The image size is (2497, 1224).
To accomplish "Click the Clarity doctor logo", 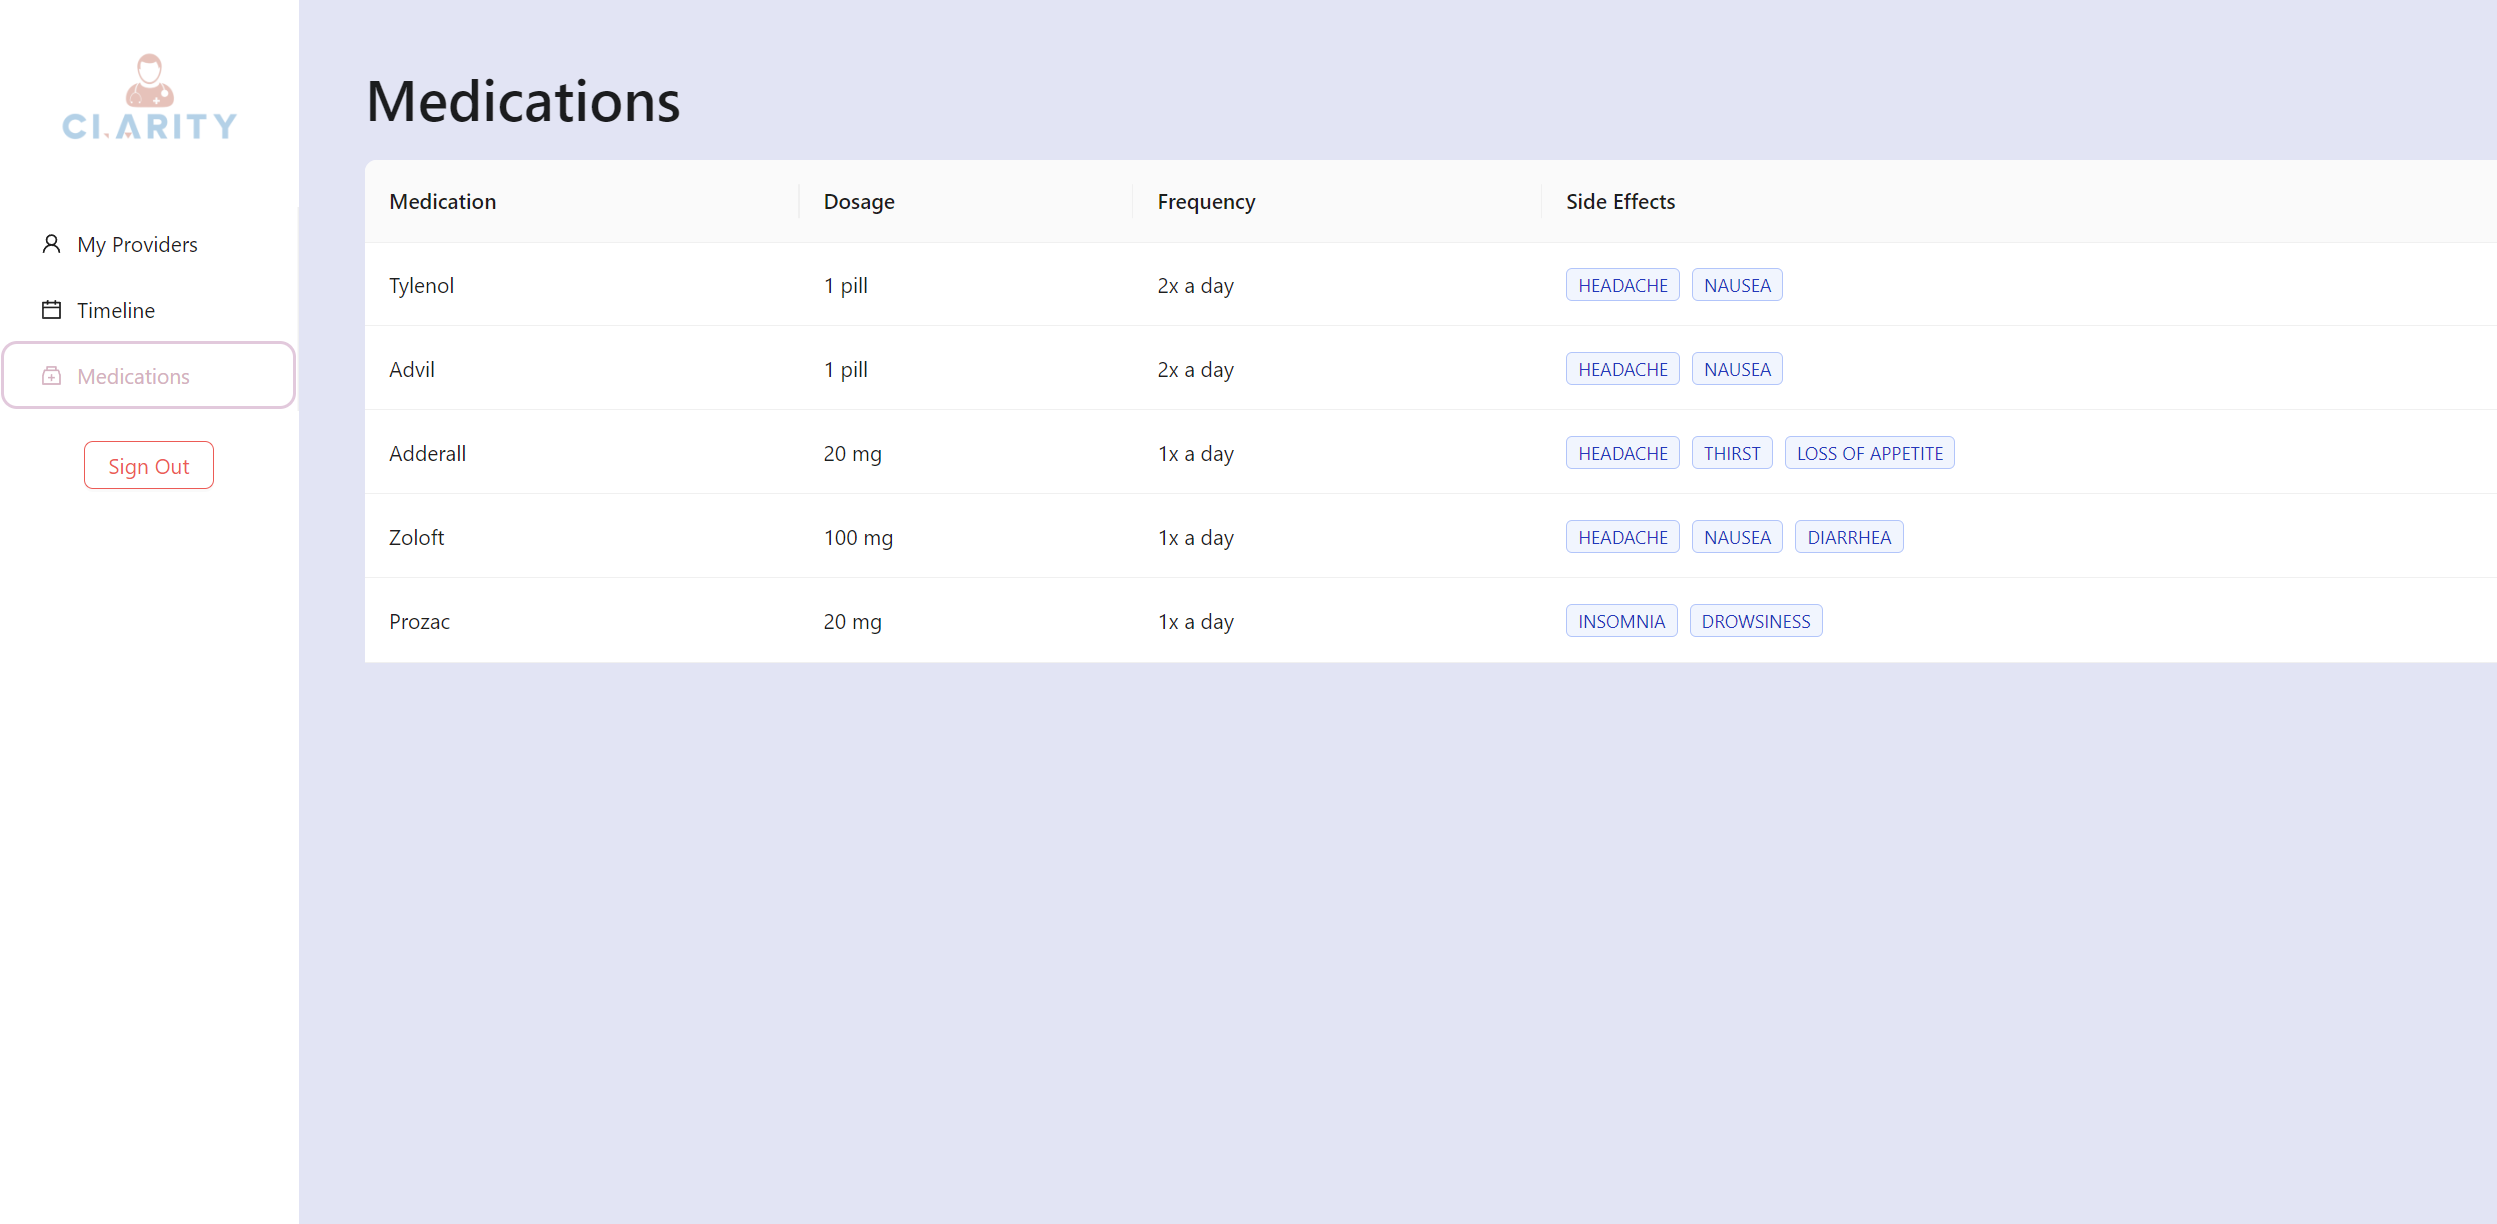I will 149,97.
